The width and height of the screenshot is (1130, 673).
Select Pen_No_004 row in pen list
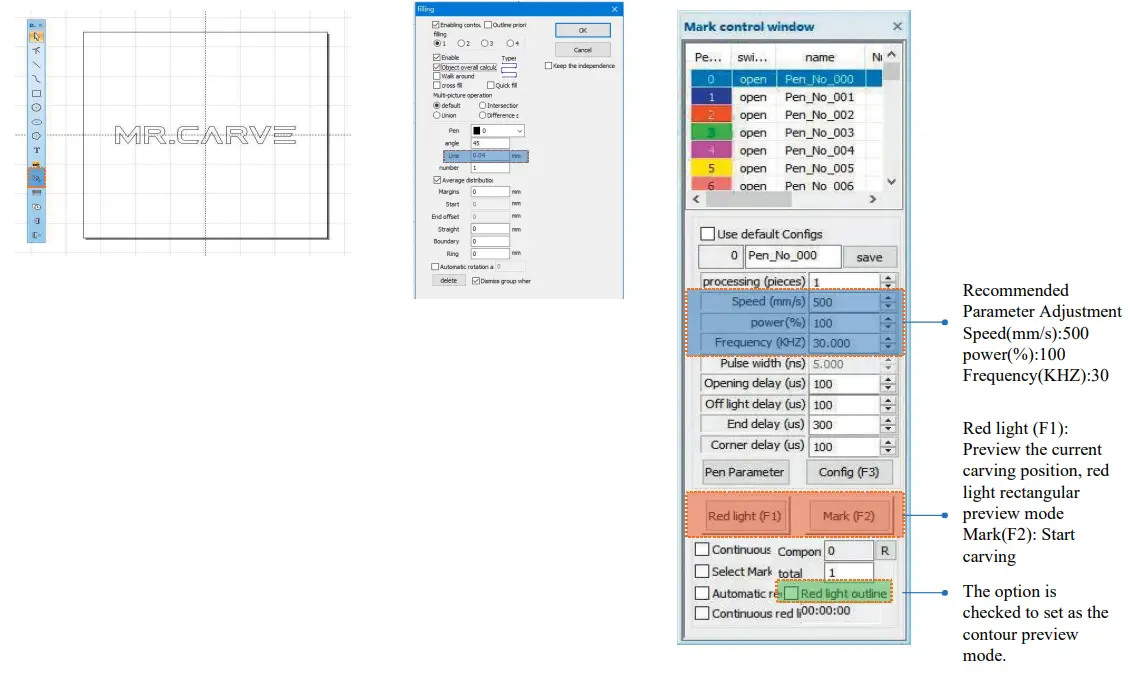click(786, 151)
